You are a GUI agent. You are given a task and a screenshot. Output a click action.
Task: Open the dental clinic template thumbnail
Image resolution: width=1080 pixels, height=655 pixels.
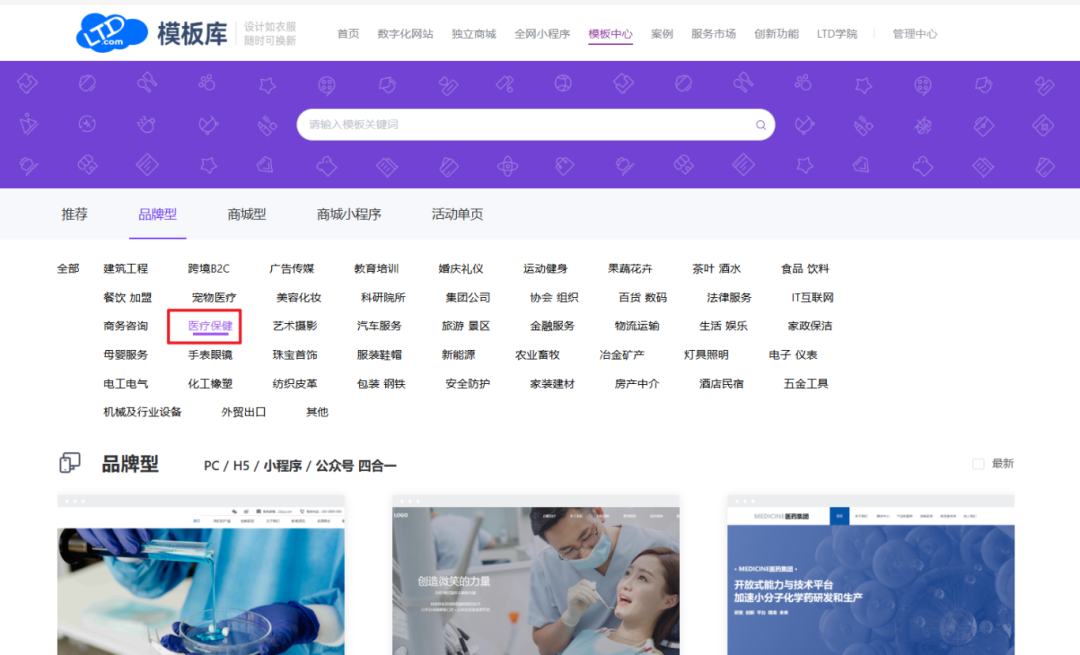(536, 575)
